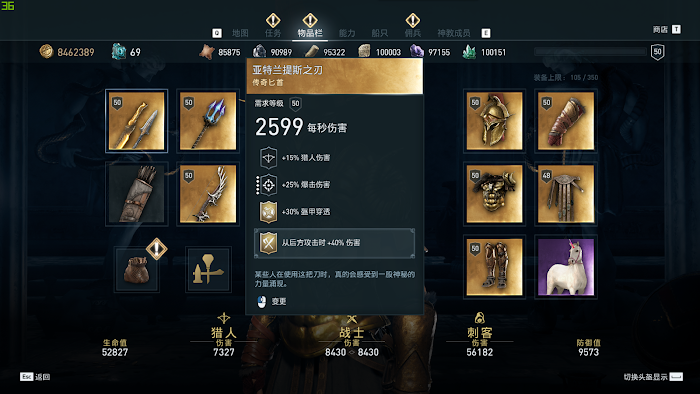Click the quiver arrows slot
The height and width of the screenshot is (394, 700).
coord(137,194)
